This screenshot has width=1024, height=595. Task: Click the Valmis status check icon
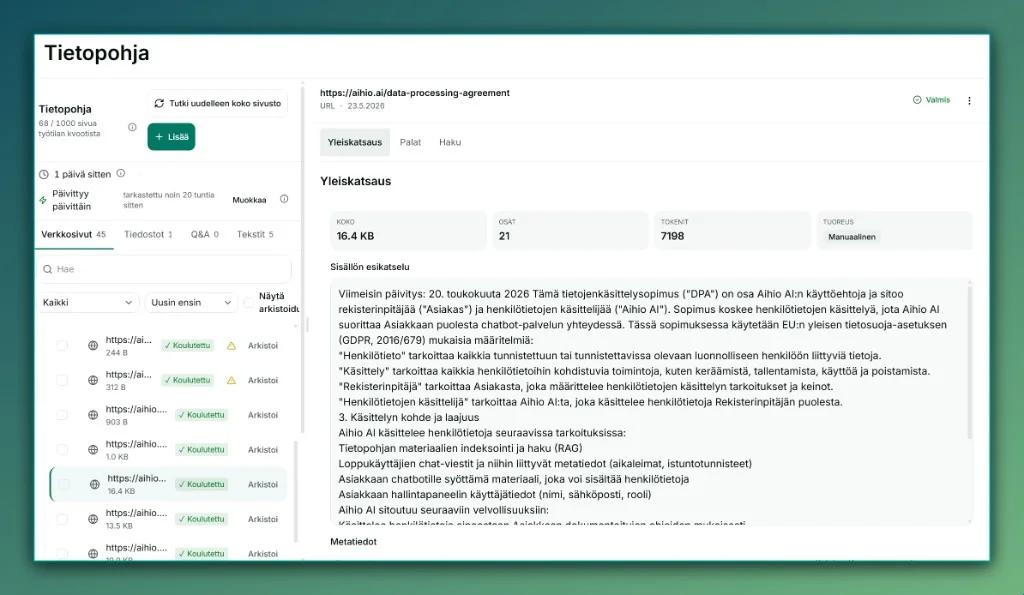(x=917, y=100)
